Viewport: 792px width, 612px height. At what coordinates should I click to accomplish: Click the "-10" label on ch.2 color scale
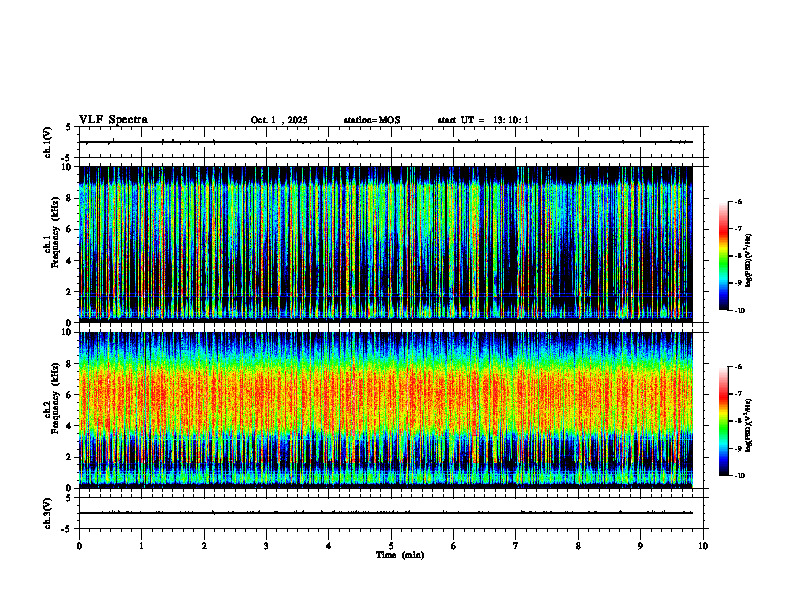[x=740, y=476]
